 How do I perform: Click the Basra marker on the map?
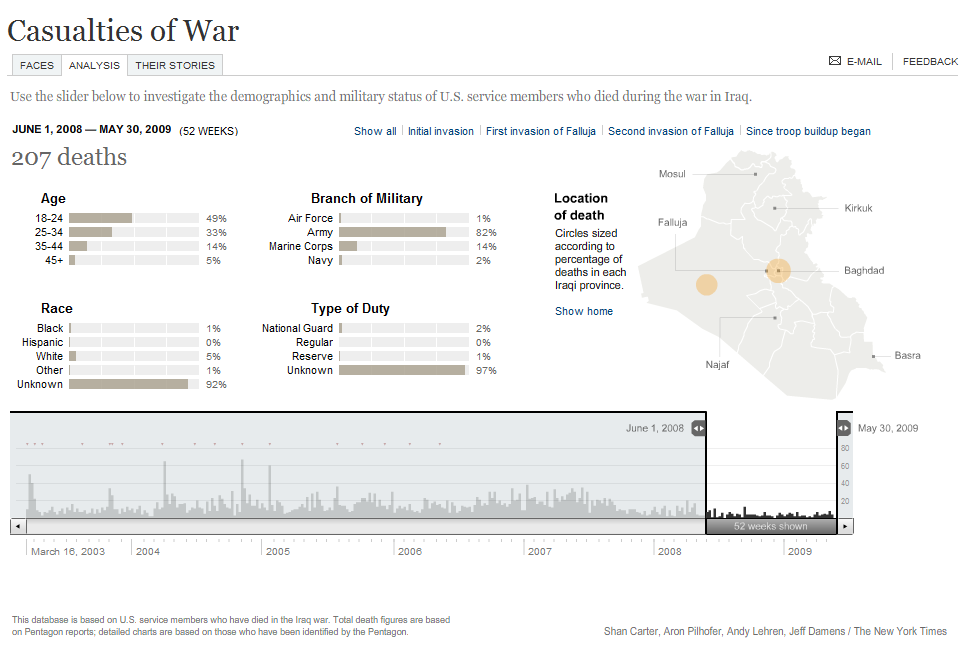[x=873, y=356]
